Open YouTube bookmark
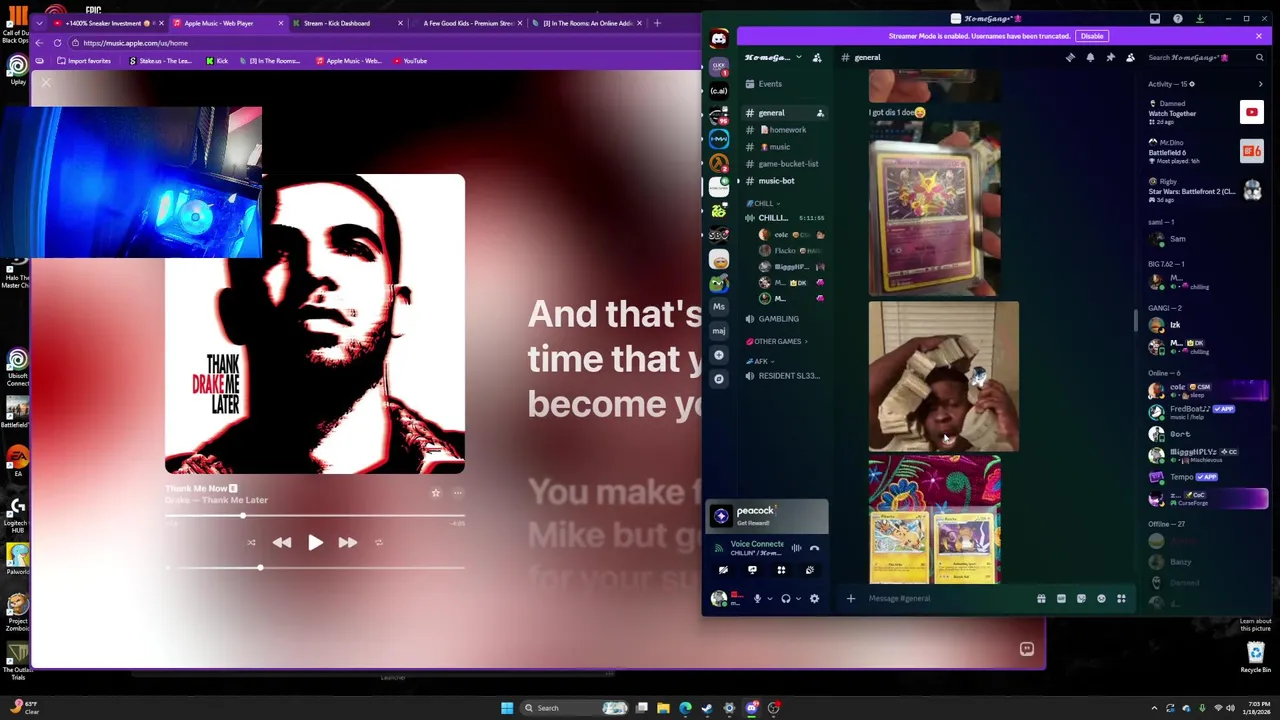The height and width of the screenshot is (720, 1280). pos(410,61)
